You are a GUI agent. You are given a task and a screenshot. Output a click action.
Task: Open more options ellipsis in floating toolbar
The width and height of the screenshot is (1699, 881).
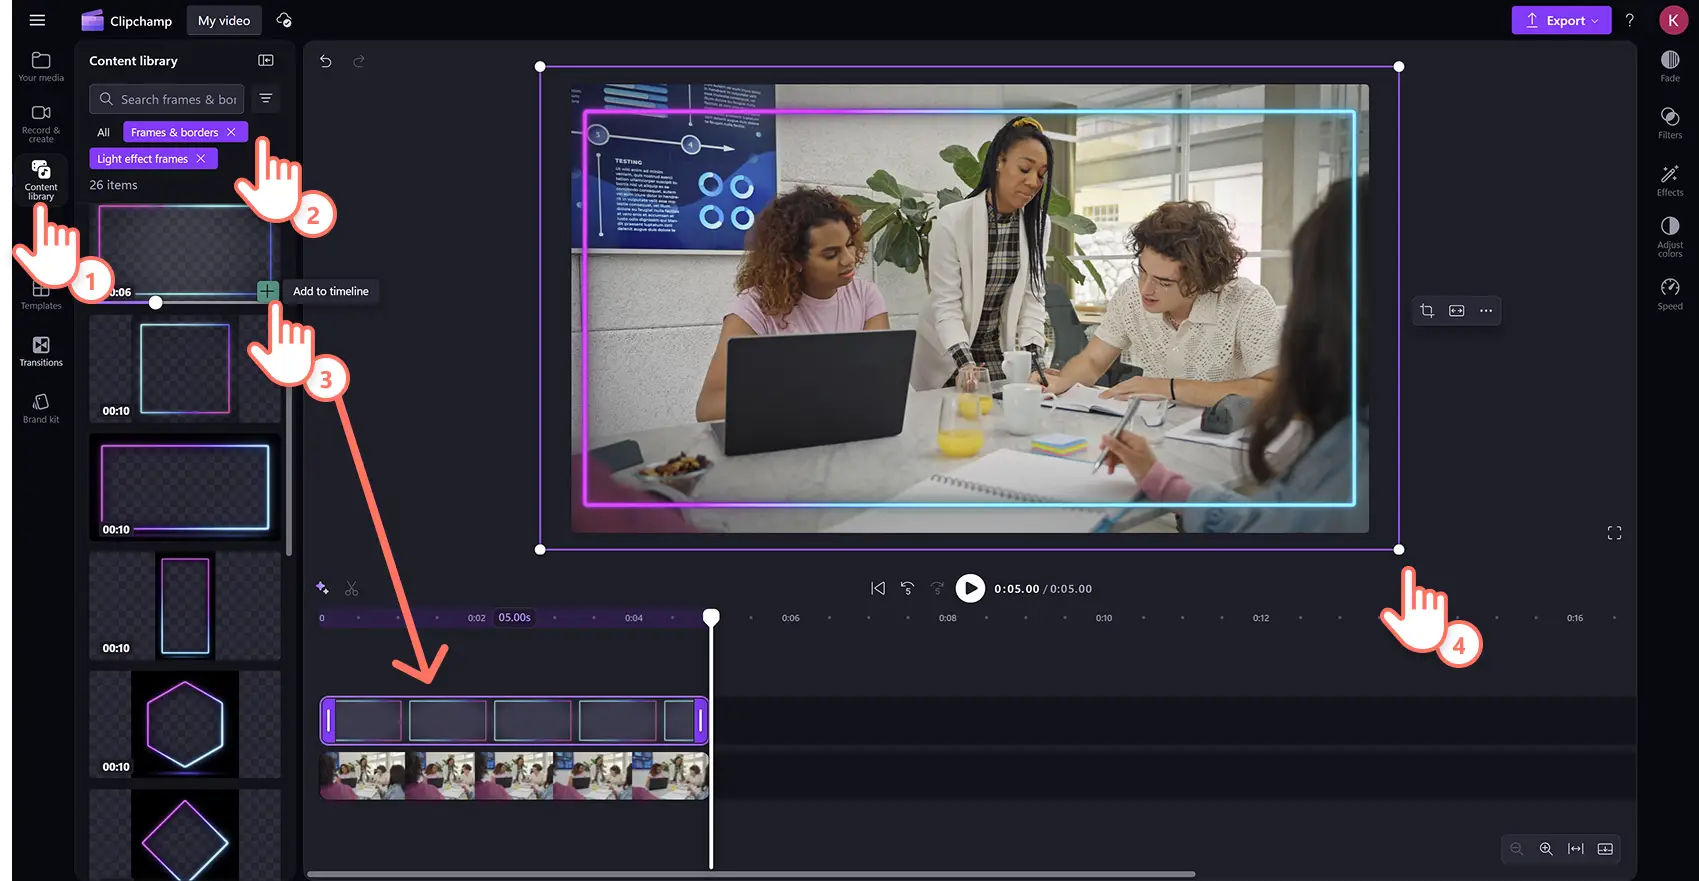tap(1486, 311)
